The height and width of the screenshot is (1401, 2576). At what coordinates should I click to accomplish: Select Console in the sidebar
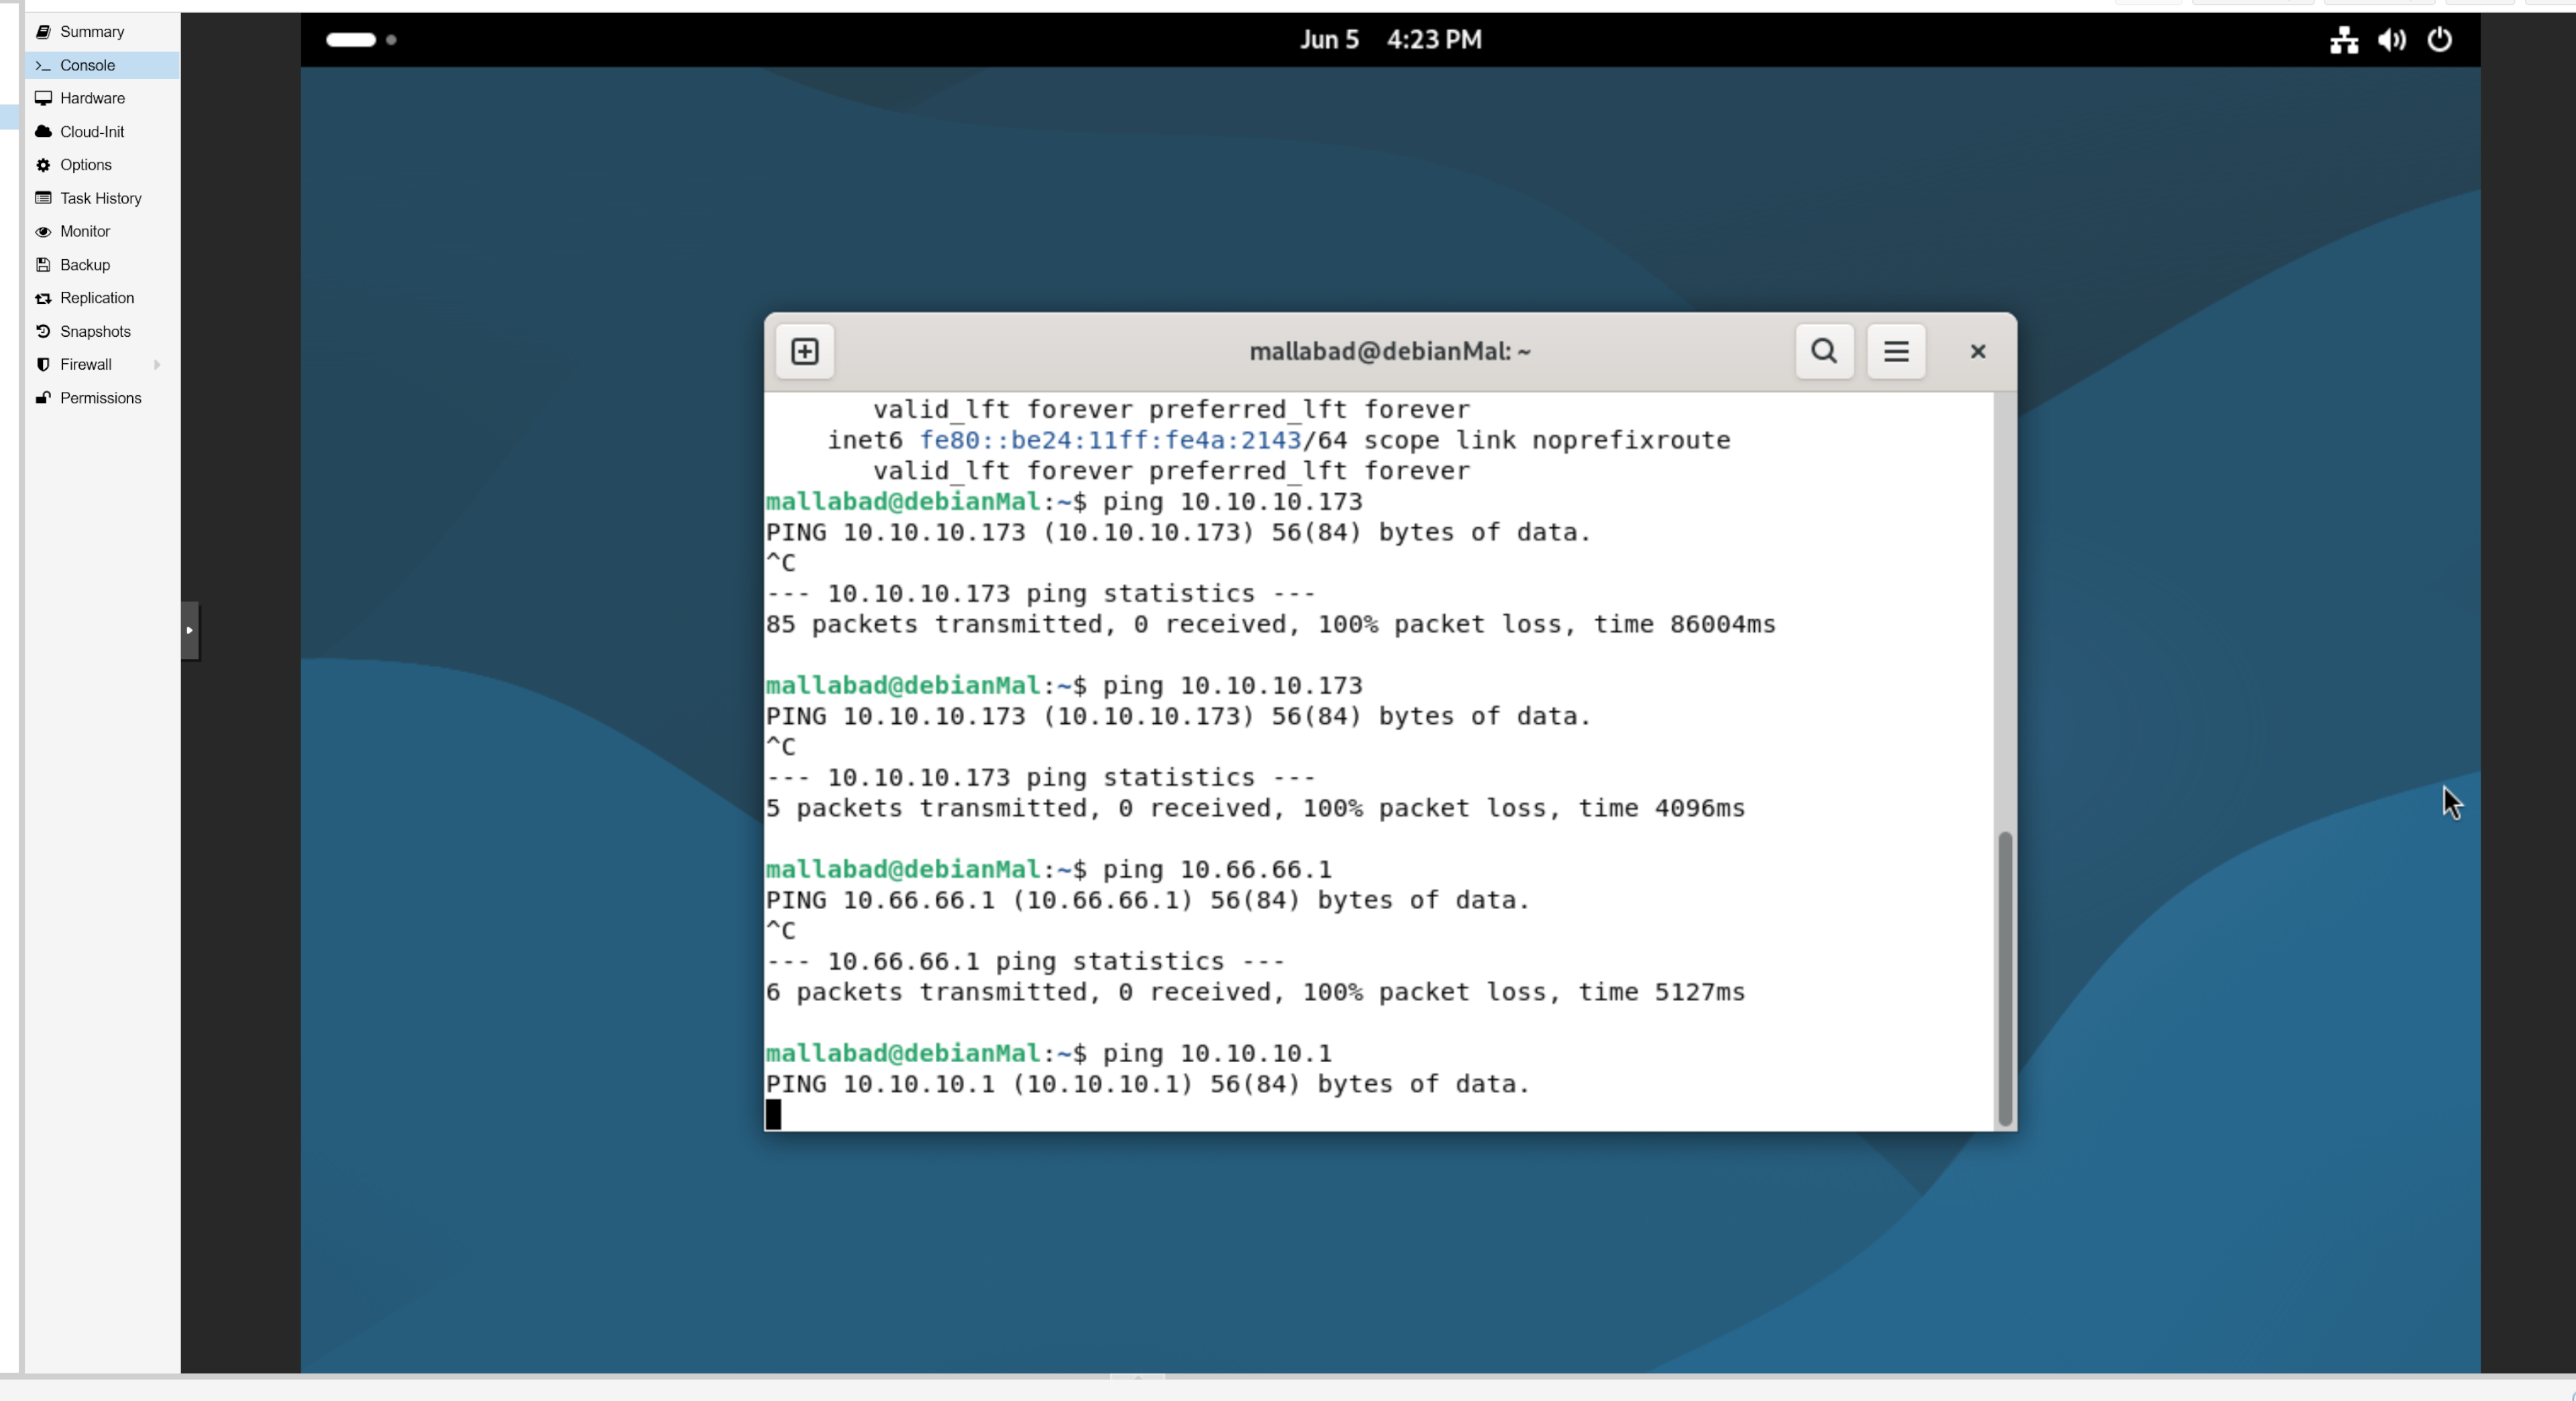(101, 65)
